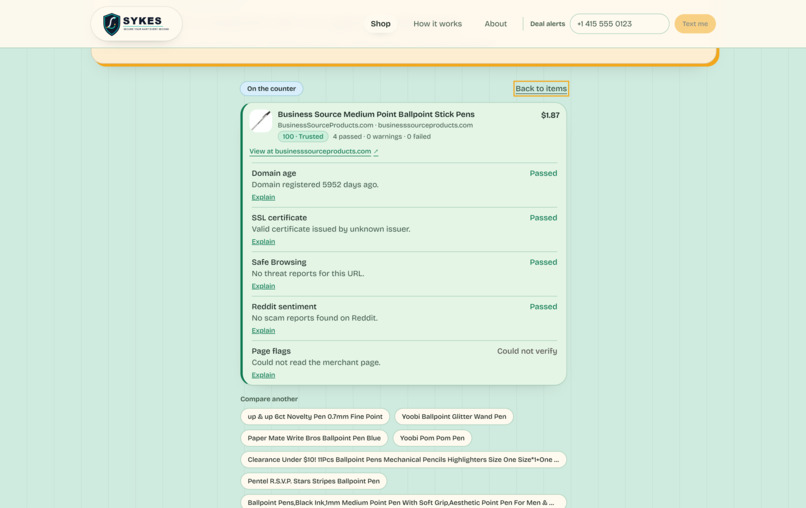Click the Safe Browsing Passed status
Viewport: 806px width, 508px height.
click(x=543, y=262)
